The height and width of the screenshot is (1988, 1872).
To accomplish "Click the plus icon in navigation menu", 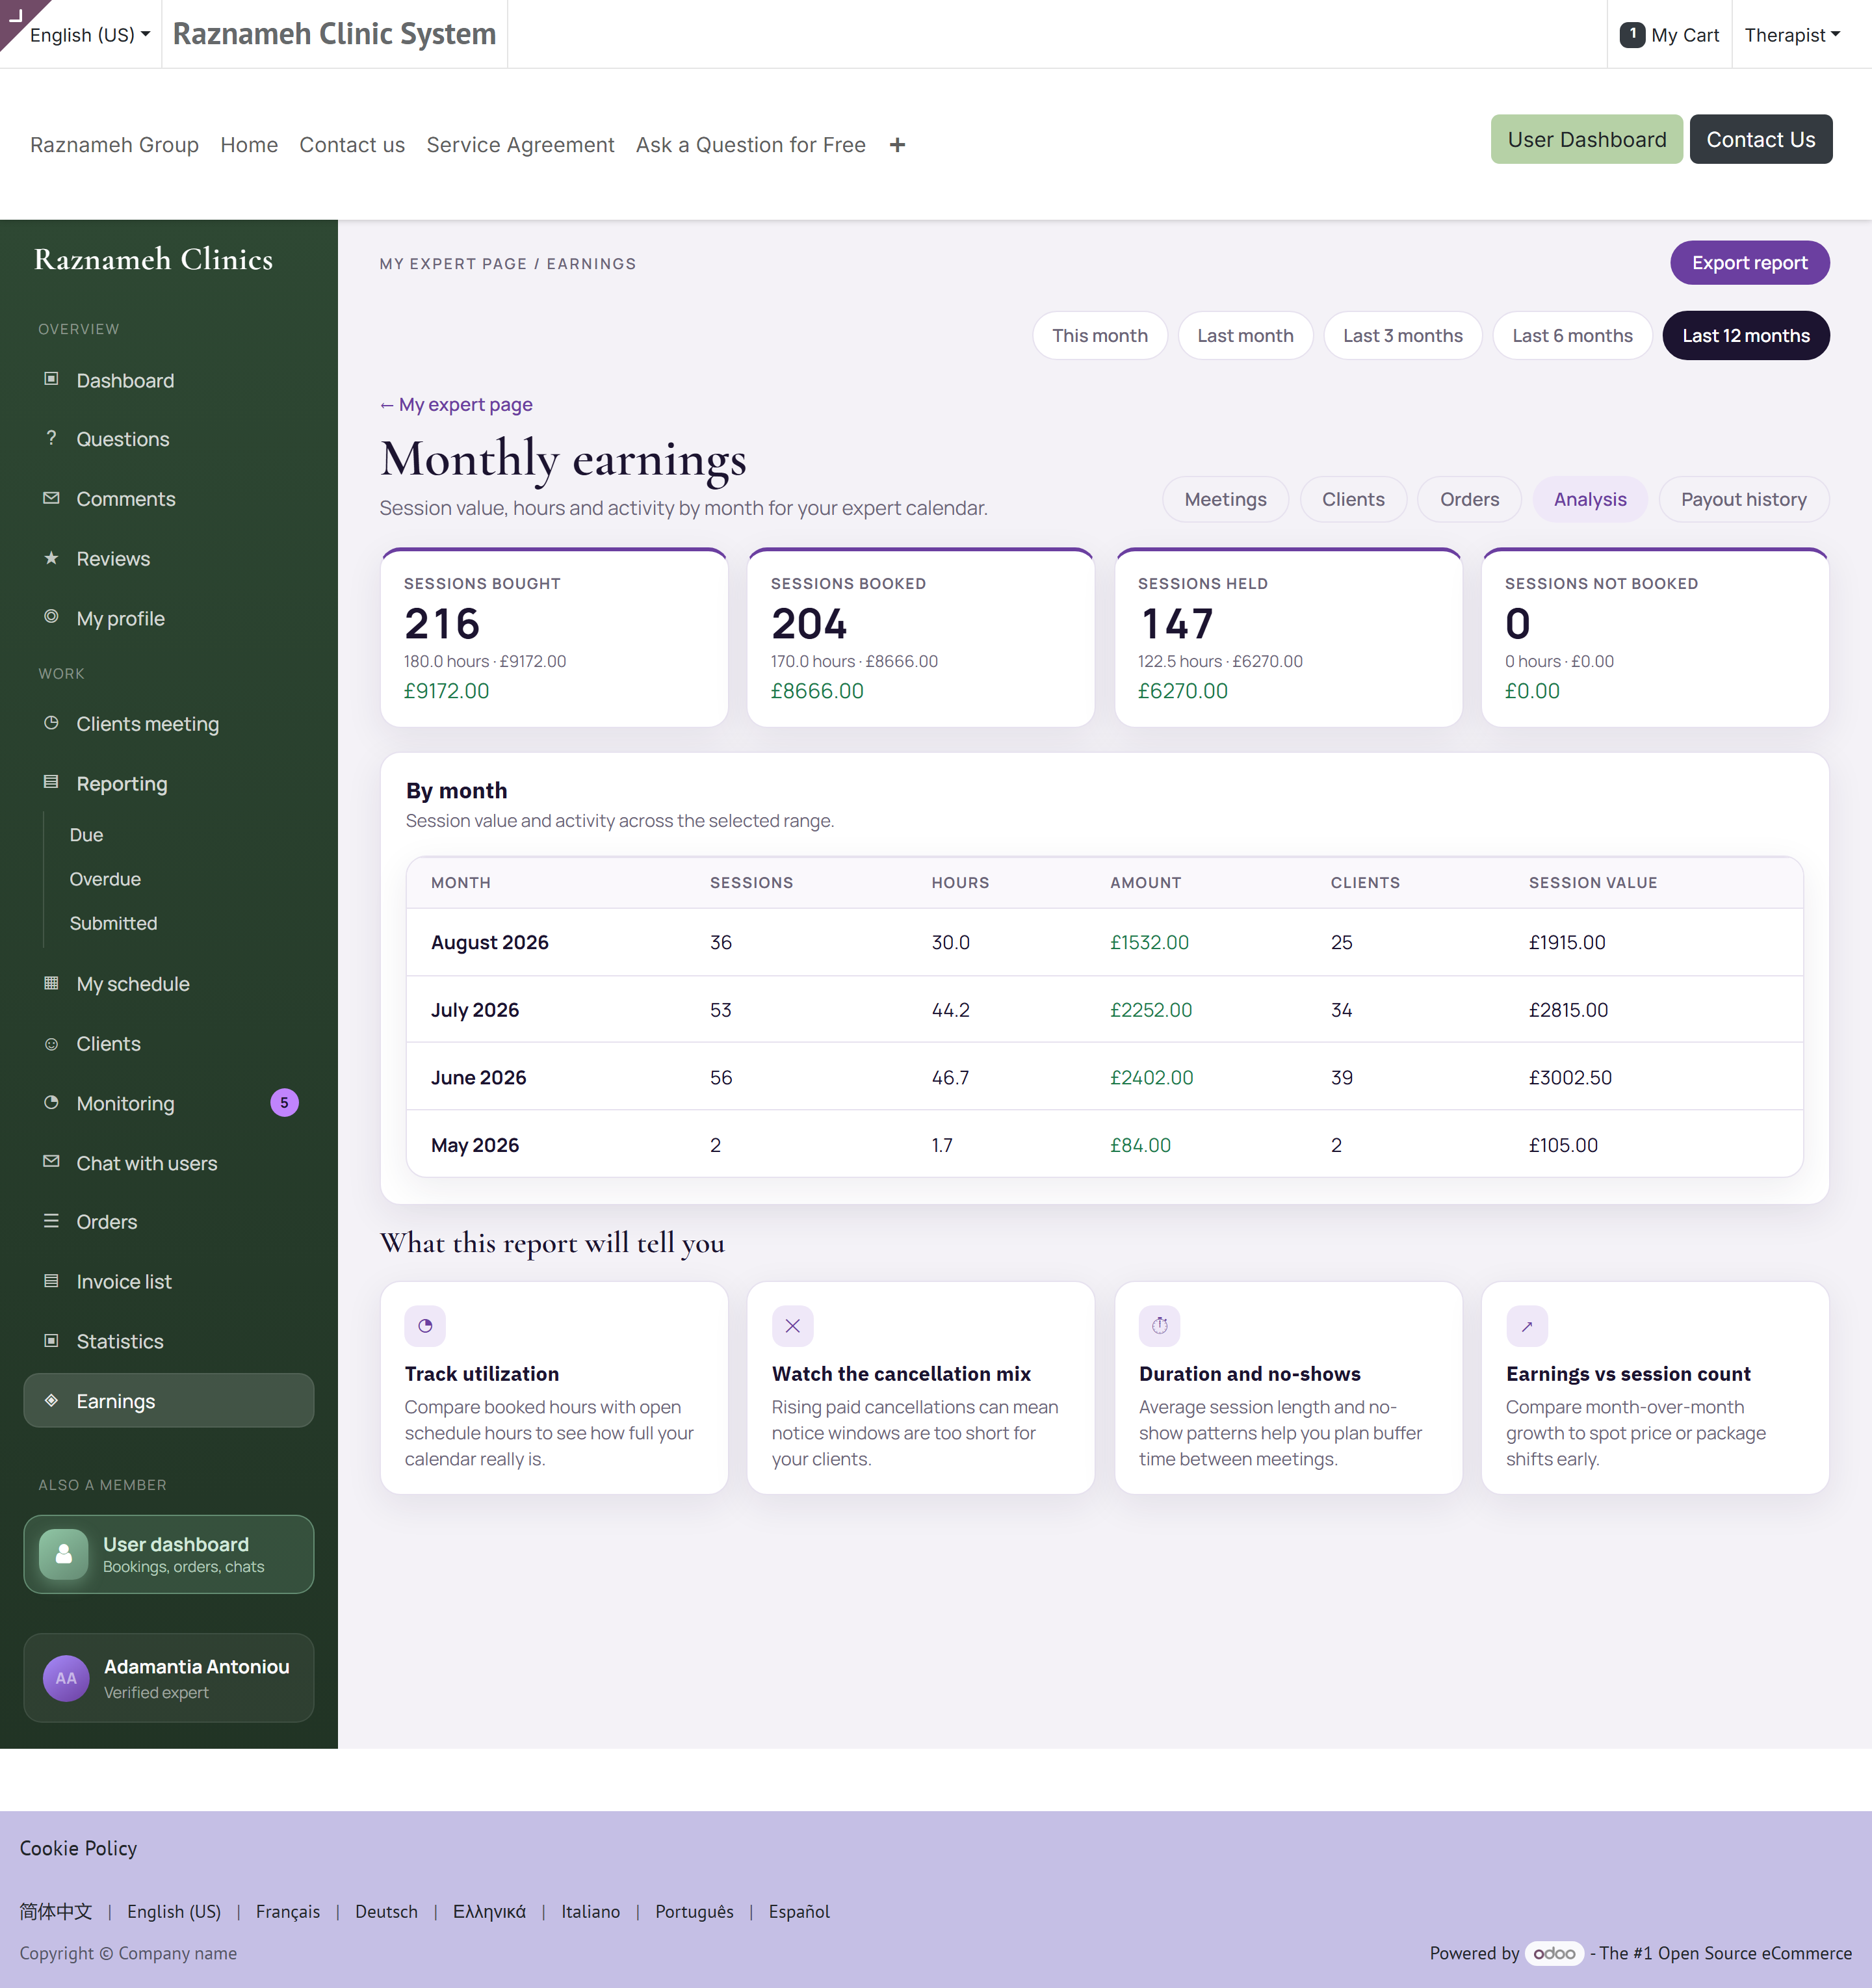I will [897, 145].
